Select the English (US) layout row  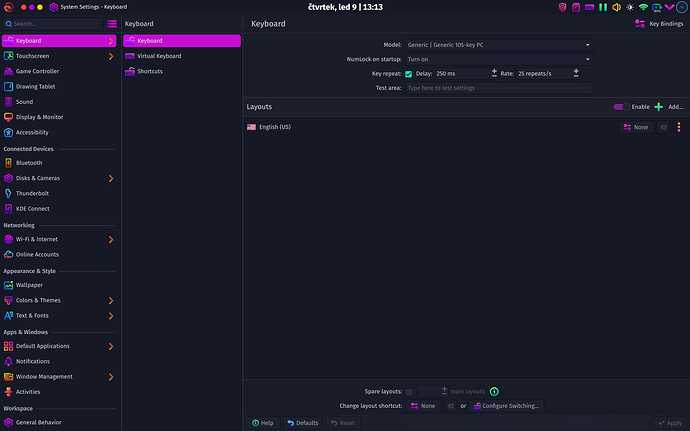coord(466,127)
